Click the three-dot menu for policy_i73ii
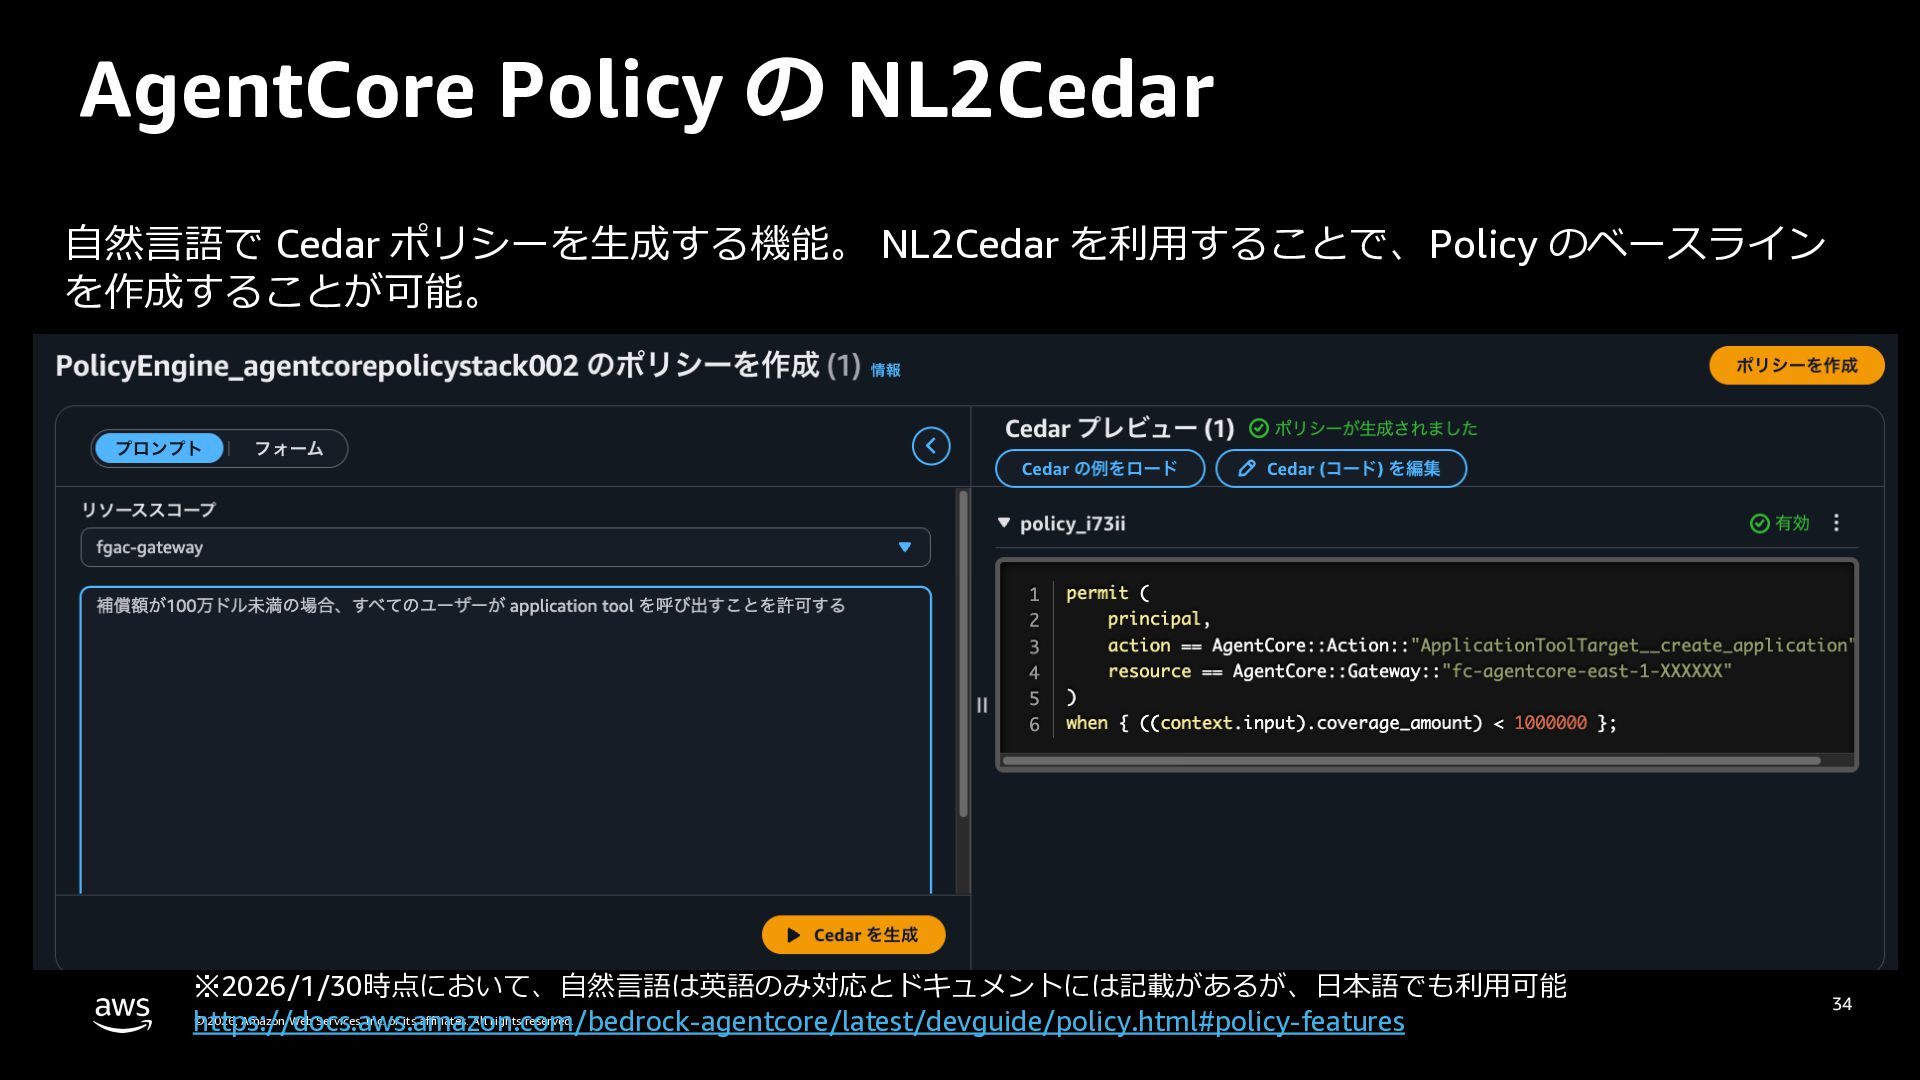The image size is (1920, 1080). click(1836, 523)
